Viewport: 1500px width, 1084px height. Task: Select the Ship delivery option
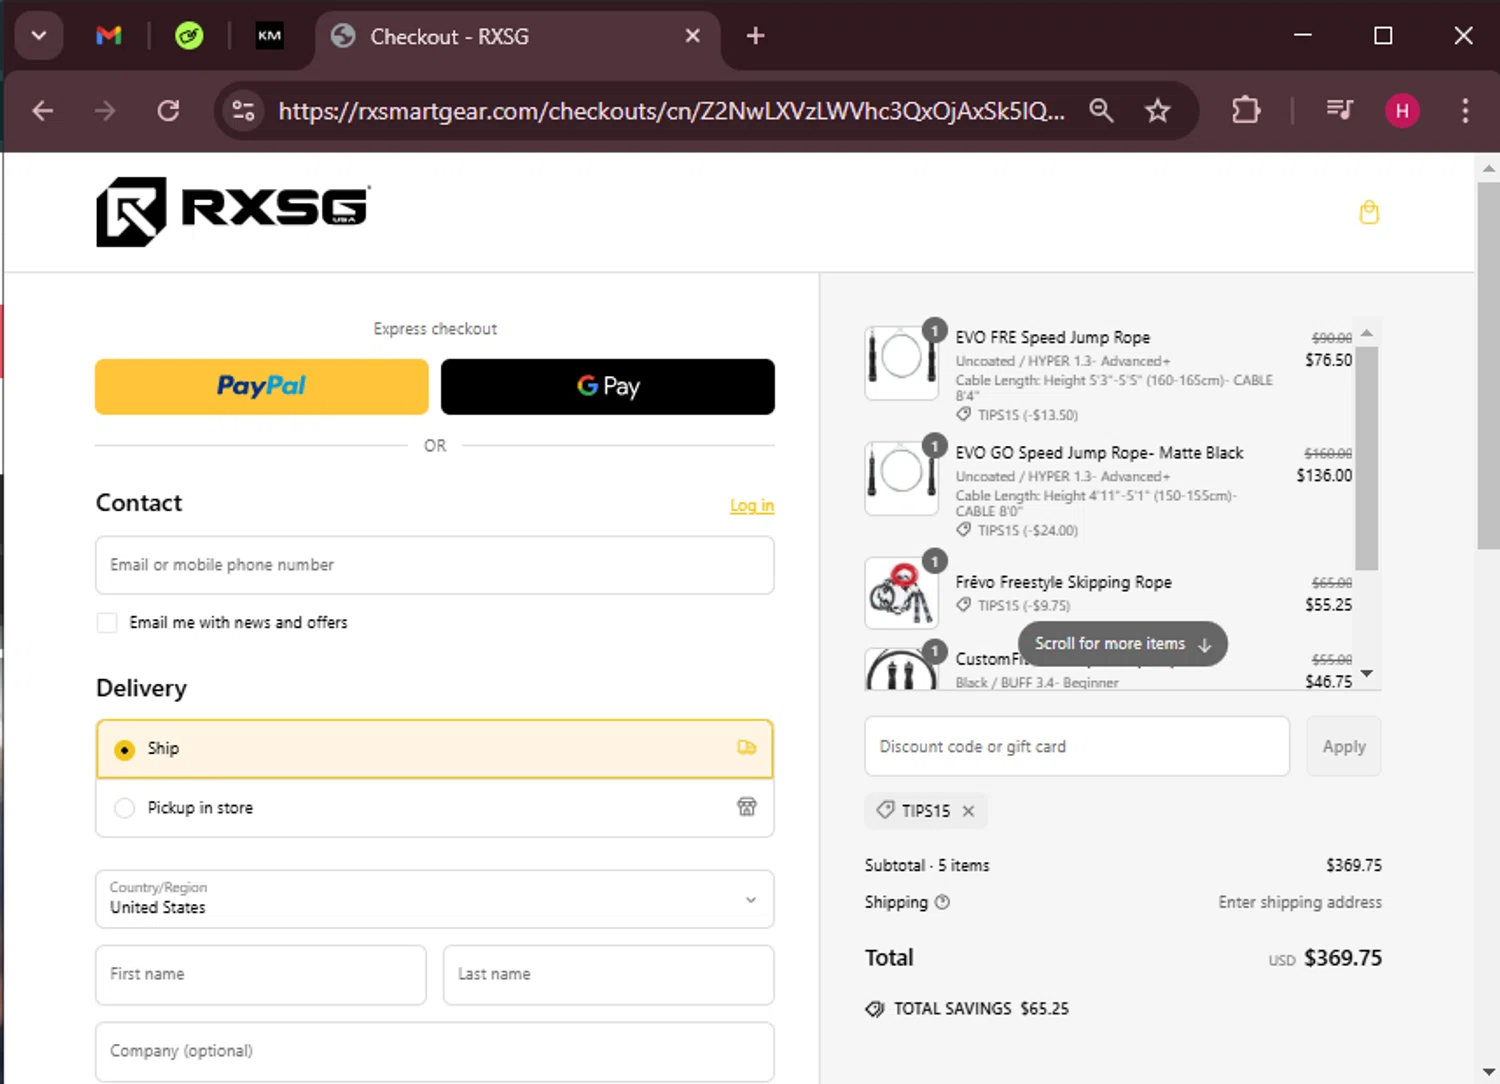pyautogui.click(x=435, y=749)
